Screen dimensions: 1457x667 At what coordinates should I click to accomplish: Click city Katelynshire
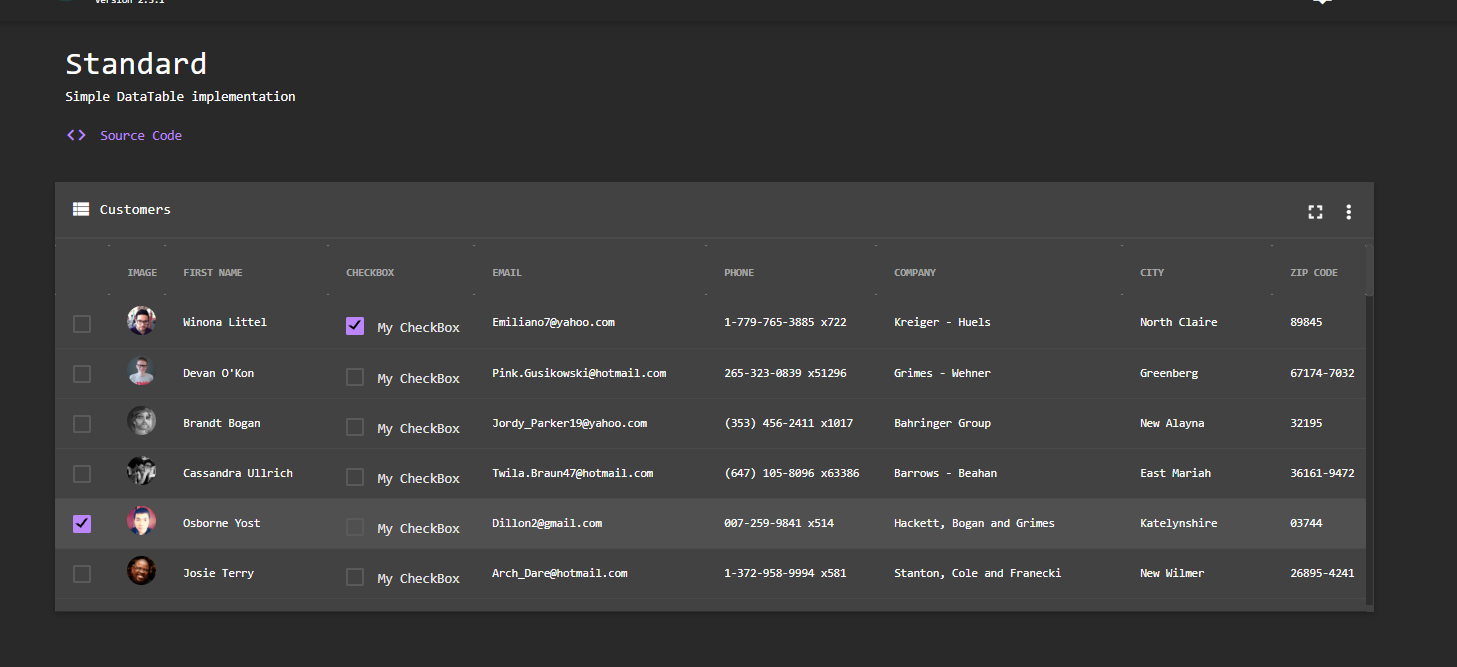(1179, 523)
